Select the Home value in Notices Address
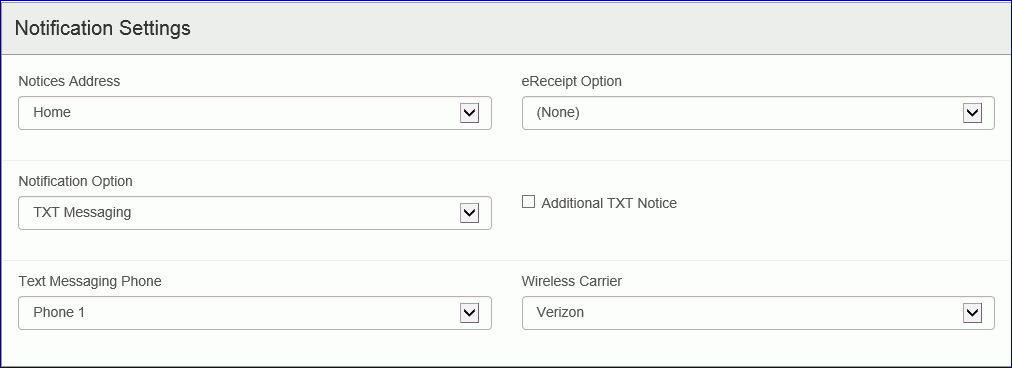The width and height of the screenshot is (1012, 368). click(x=52, y=112)
